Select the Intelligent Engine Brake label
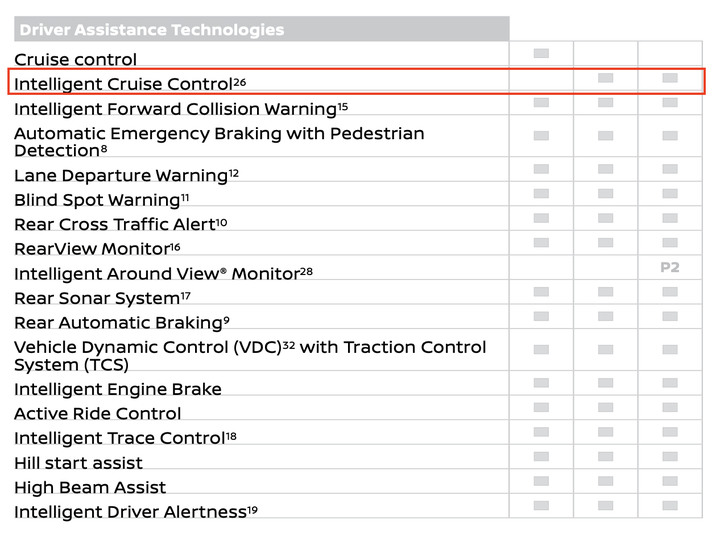 coord(118,389)
